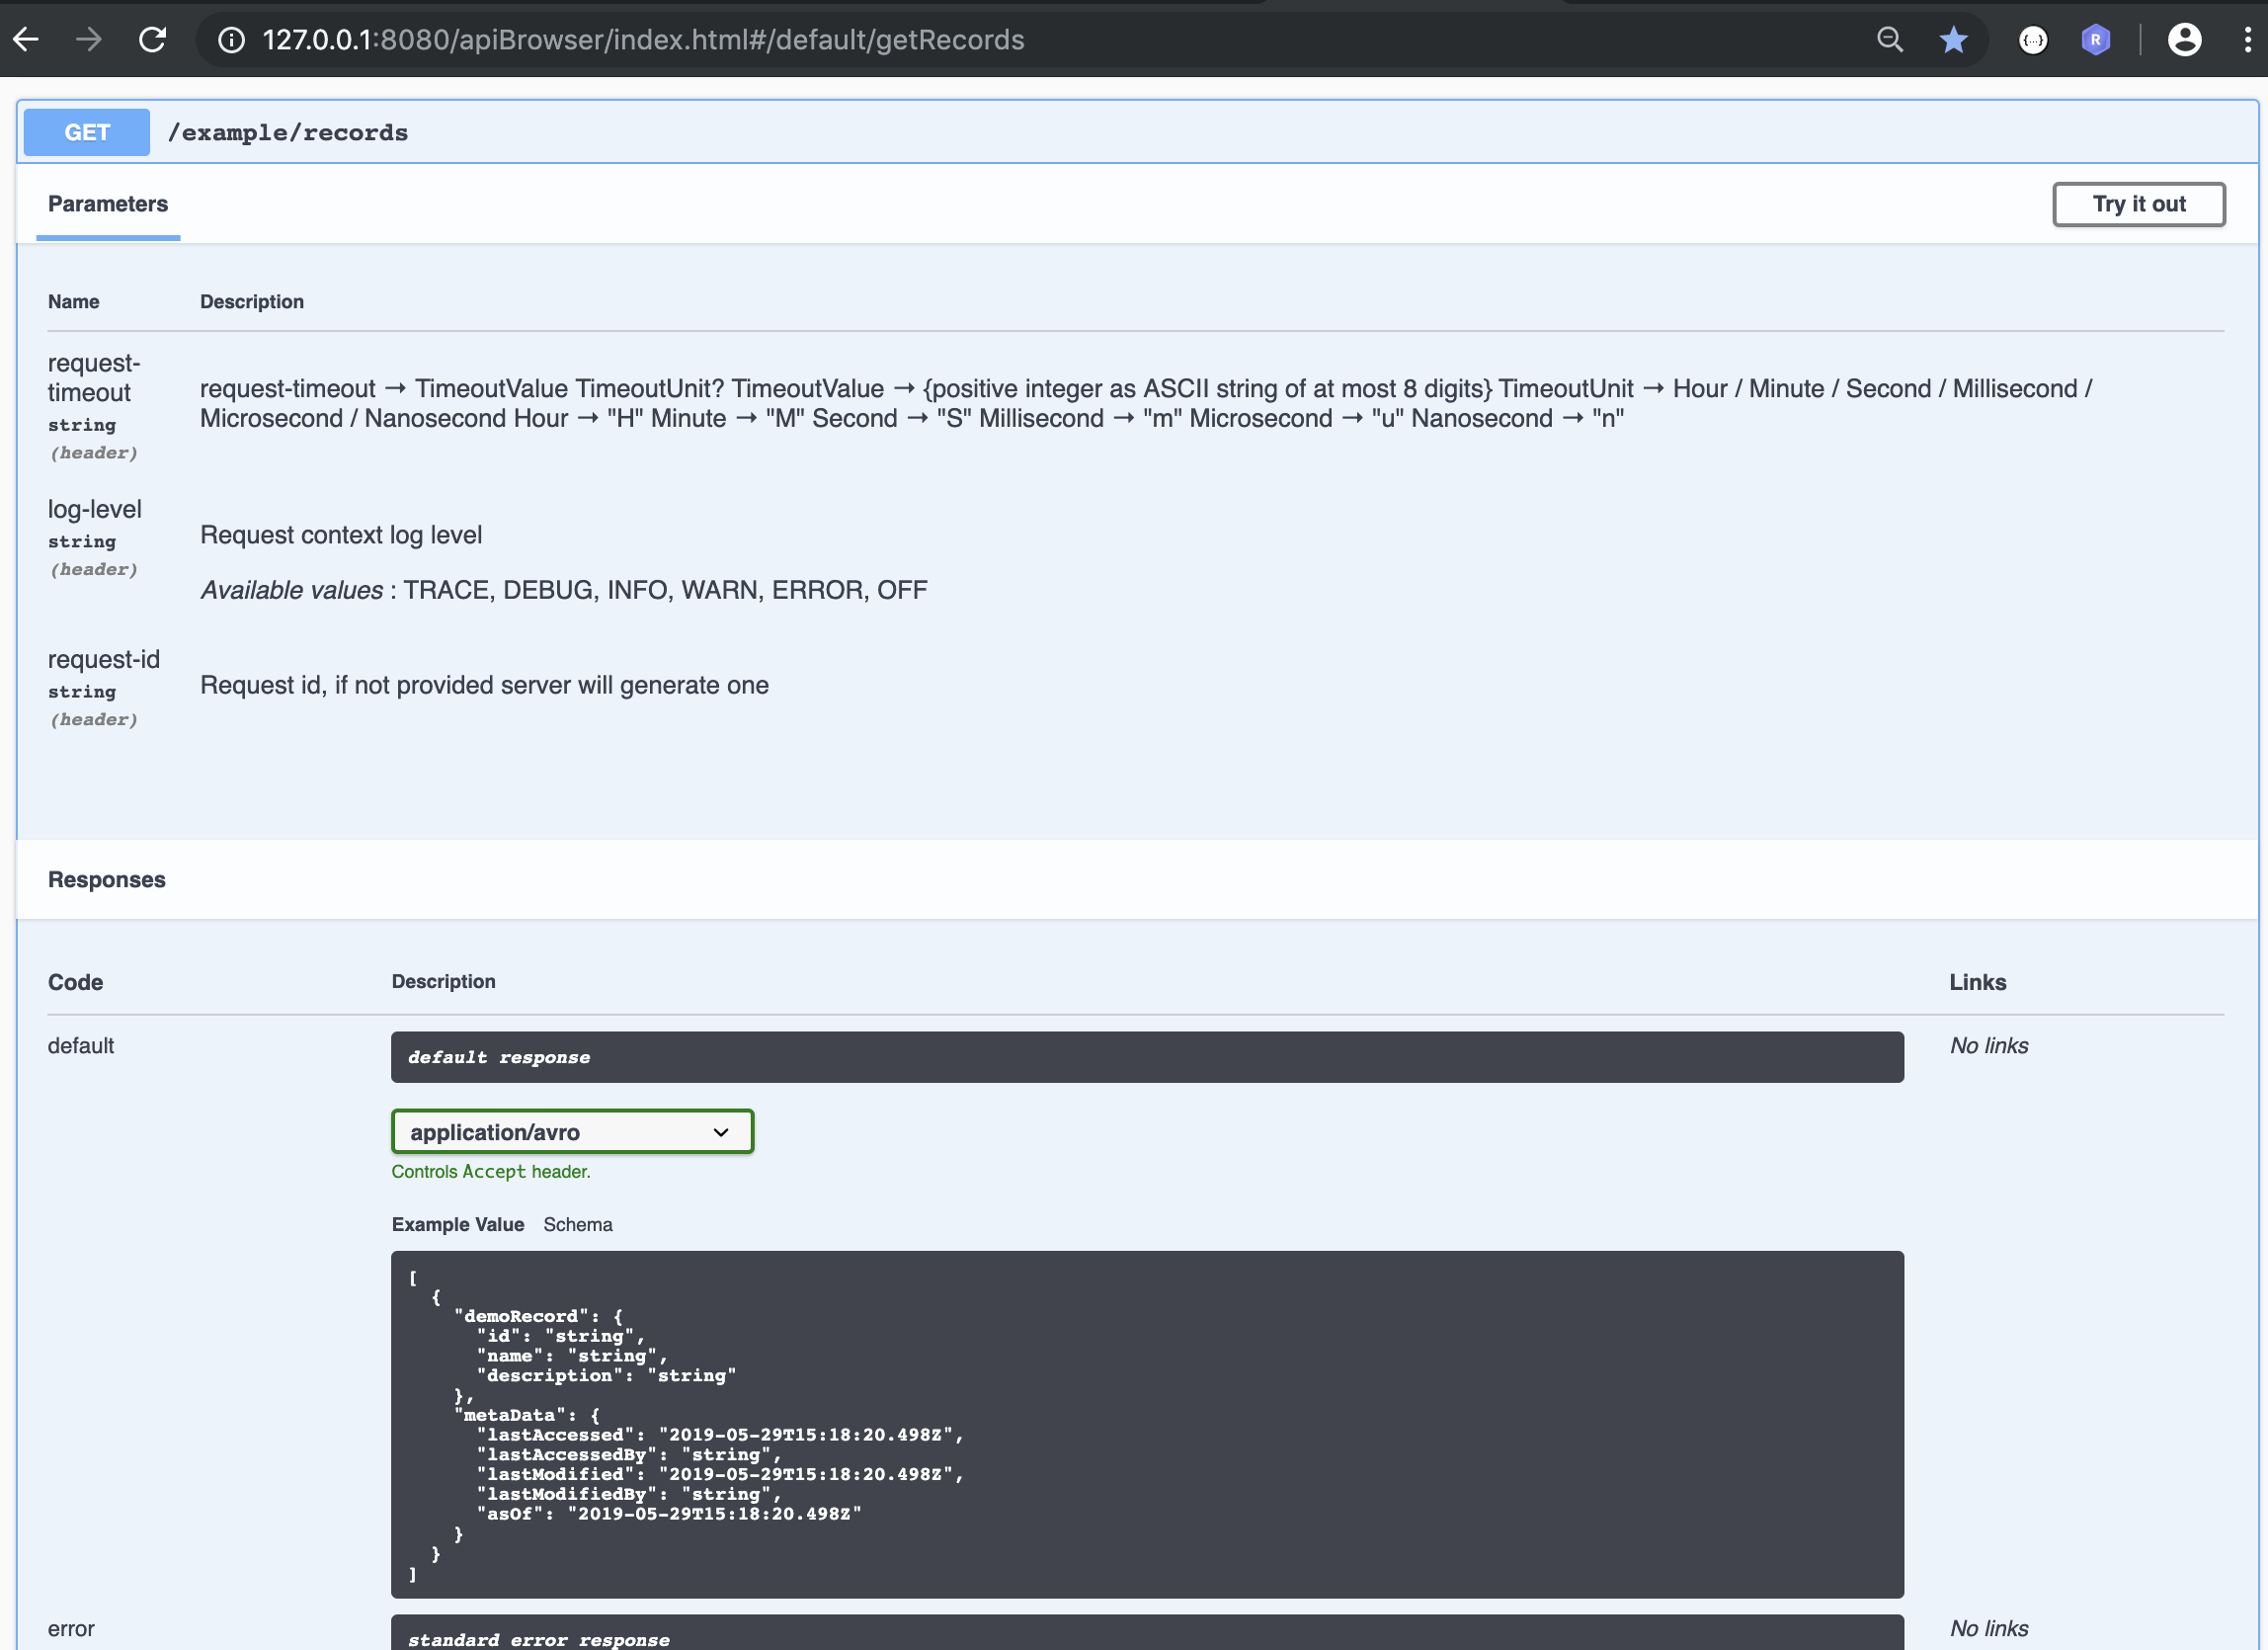Go back using browser back arrow
This screenshot has width=2268, height=1650.
[x=27, y=40]
